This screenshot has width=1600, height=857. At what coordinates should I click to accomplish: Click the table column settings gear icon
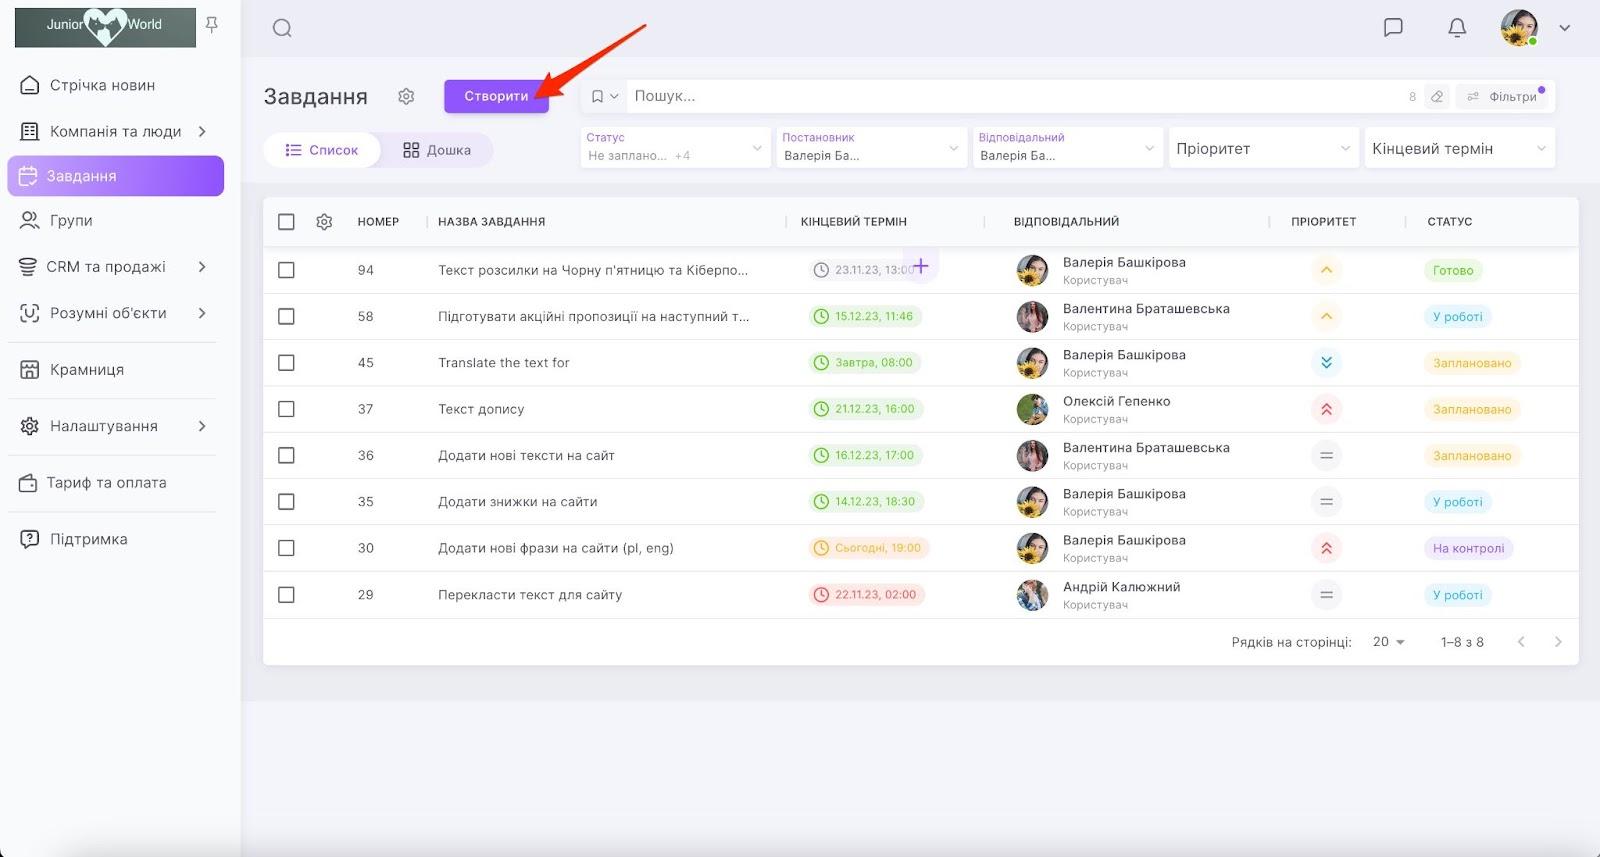pos(324,222)
